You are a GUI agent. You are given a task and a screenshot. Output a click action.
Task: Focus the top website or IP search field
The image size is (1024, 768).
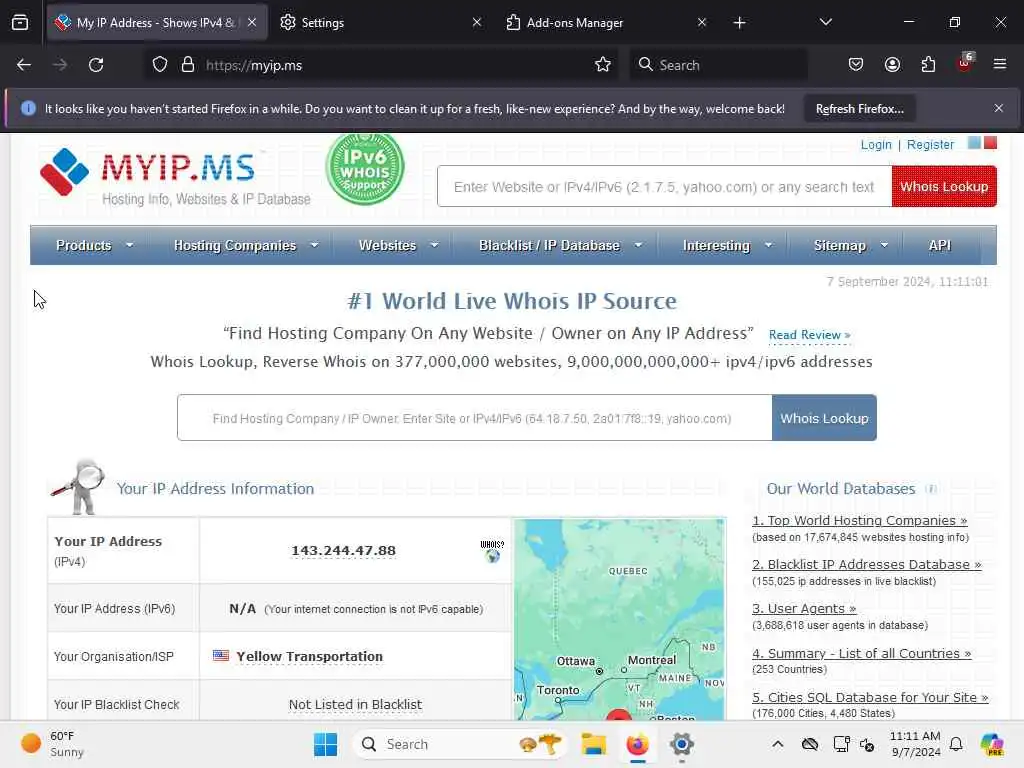[664, 187]
